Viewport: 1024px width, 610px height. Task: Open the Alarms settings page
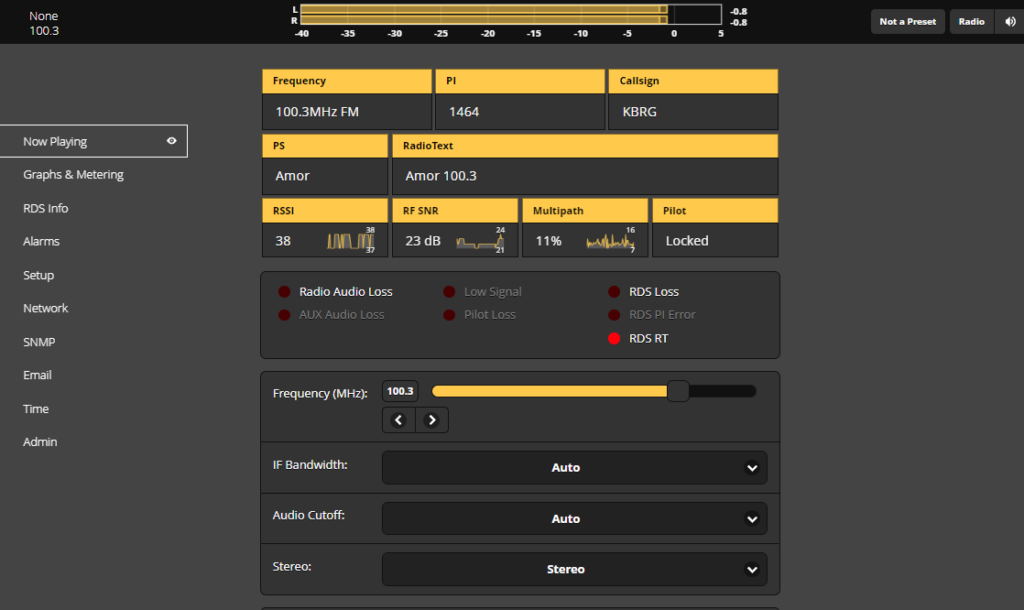coord(41,241)
